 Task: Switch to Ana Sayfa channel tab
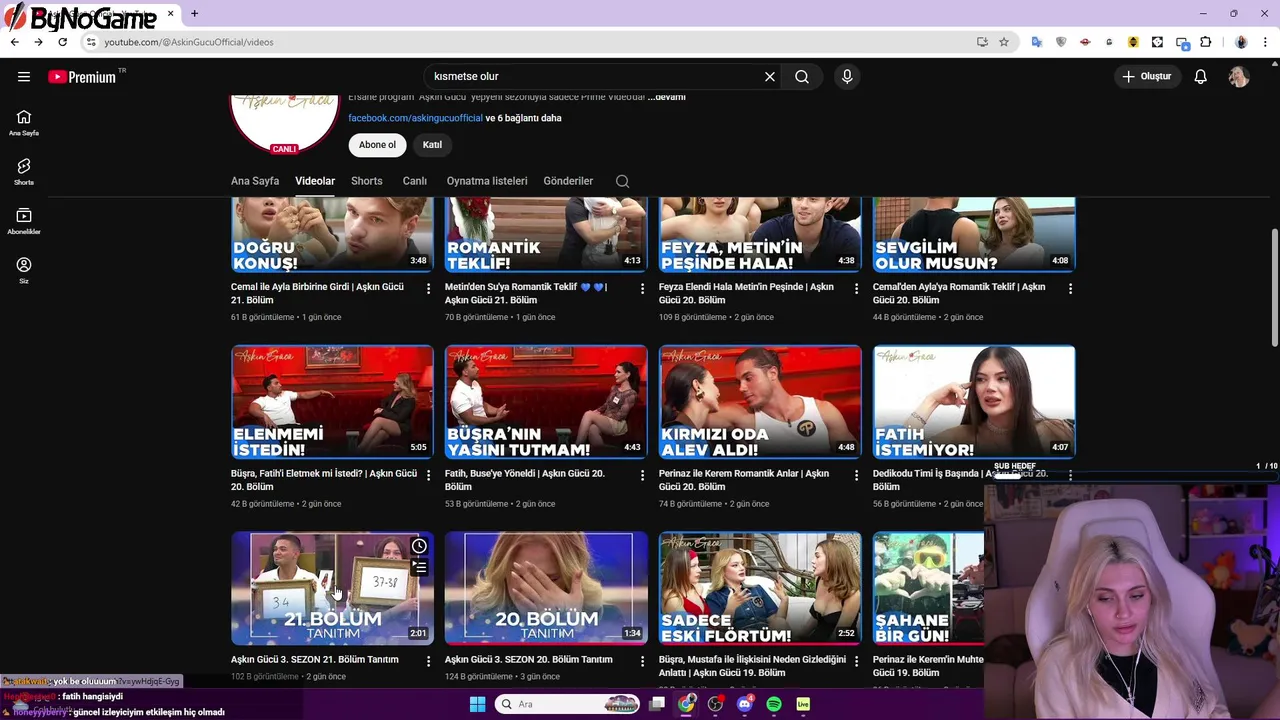255,181
